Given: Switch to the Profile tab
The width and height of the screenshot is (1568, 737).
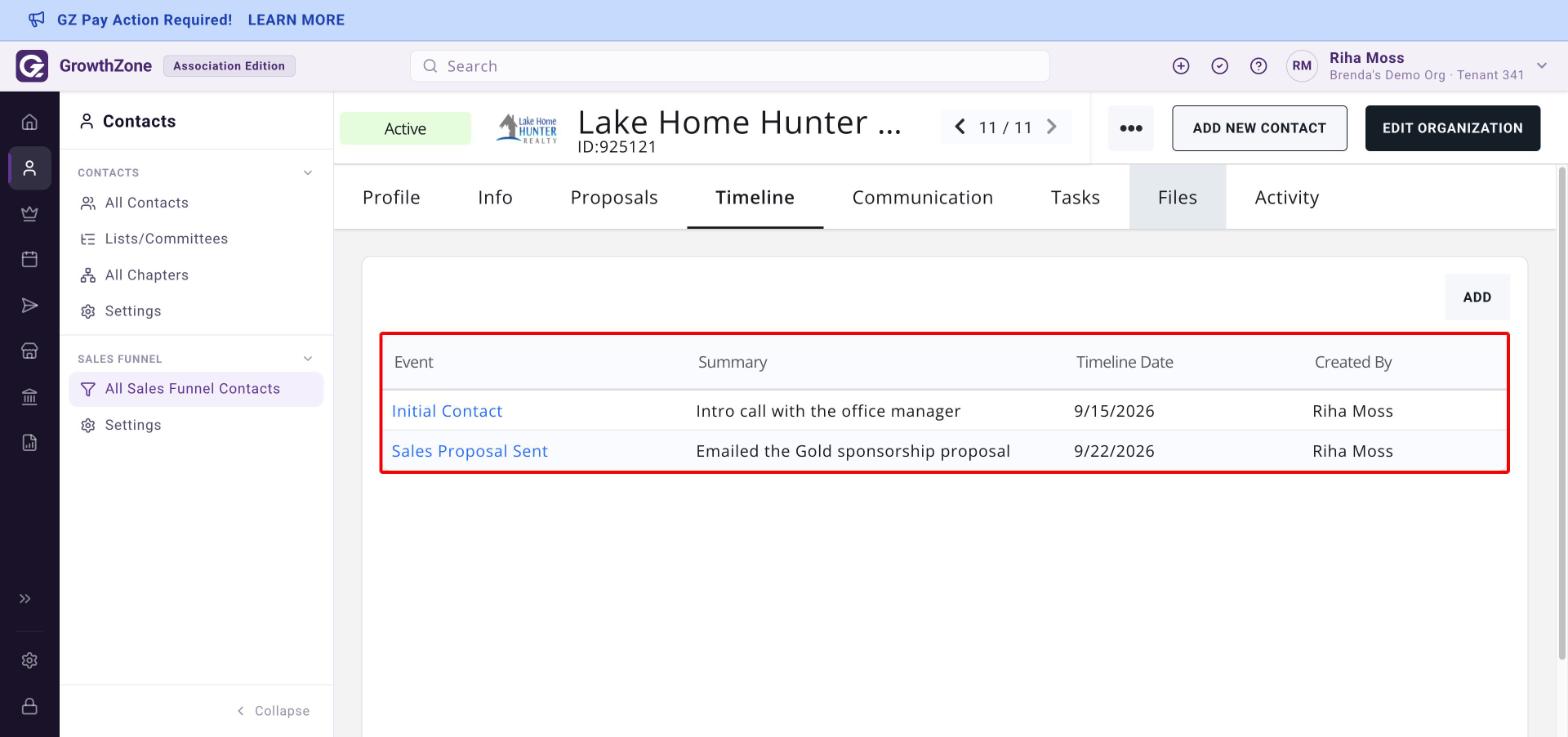Looking at the screenshot, I should coord(391,197).
